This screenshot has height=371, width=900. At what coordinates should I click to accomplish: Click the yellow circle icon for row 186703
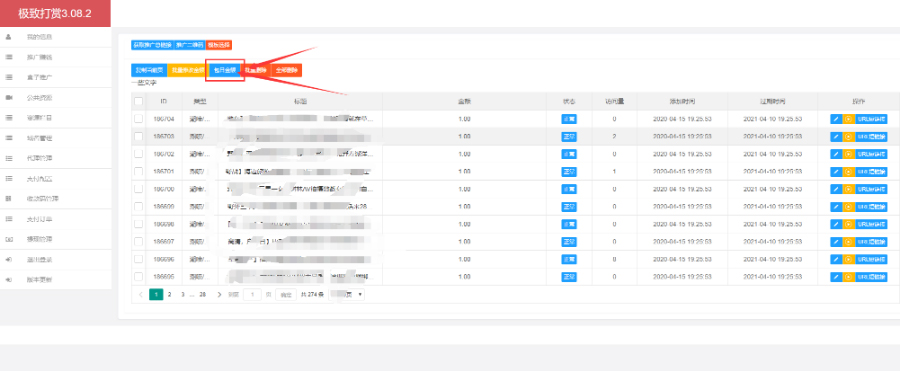pyautogui.click(x=848, y=137)
